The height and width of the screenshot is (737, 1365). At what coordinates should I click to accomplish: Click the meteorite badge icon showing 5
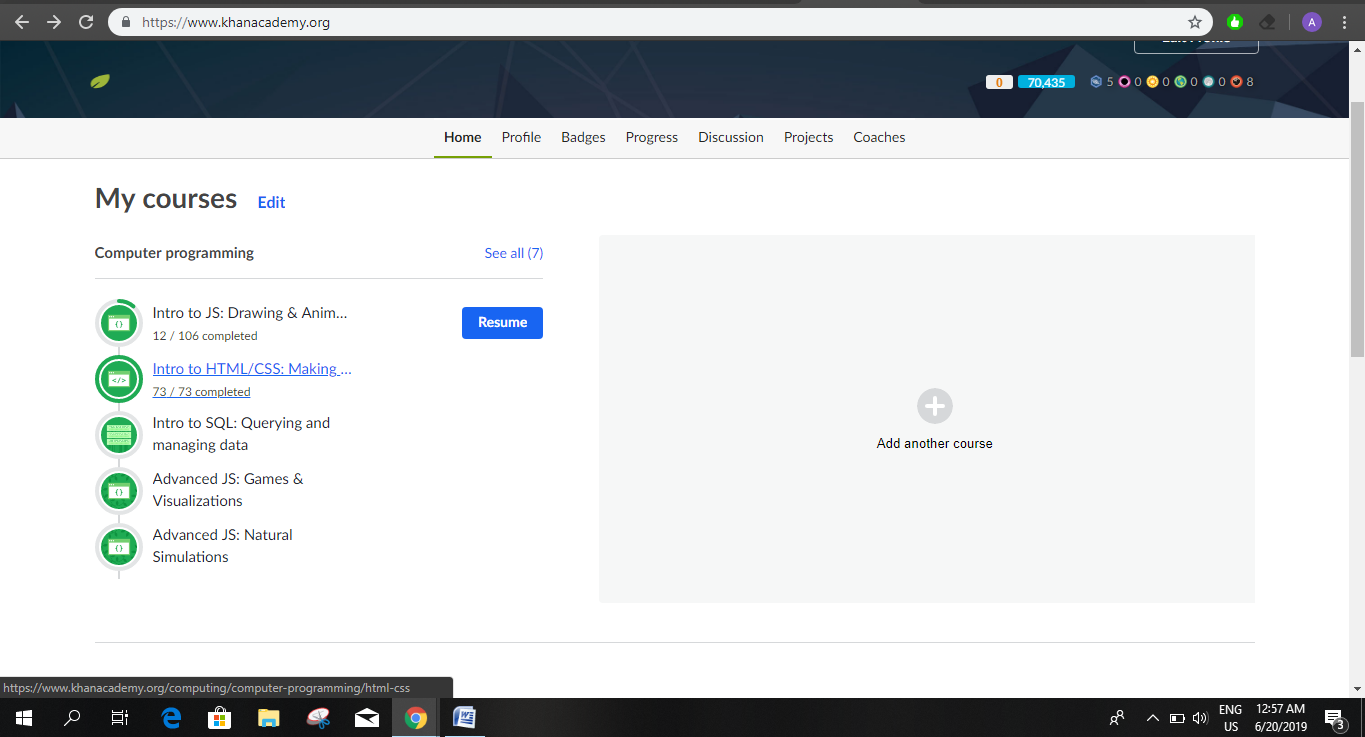pyautogui.click(x=1096, y=82)
